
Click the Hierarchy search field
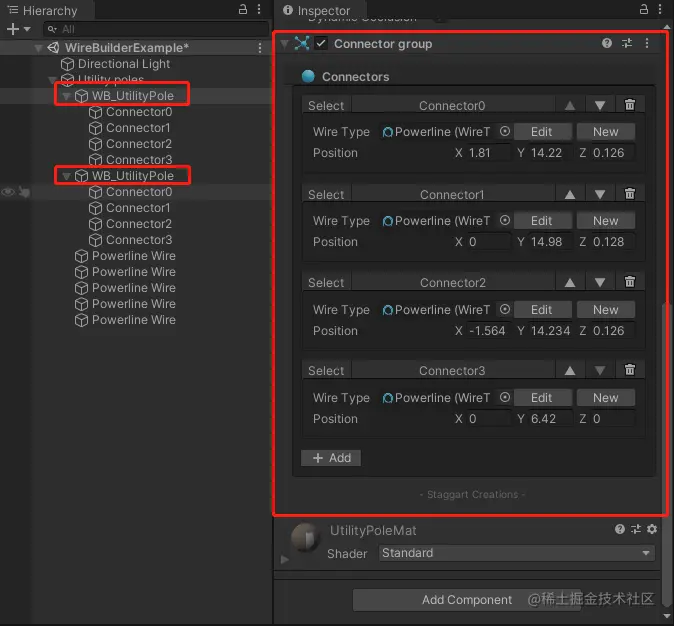click(x=156, y=29)
